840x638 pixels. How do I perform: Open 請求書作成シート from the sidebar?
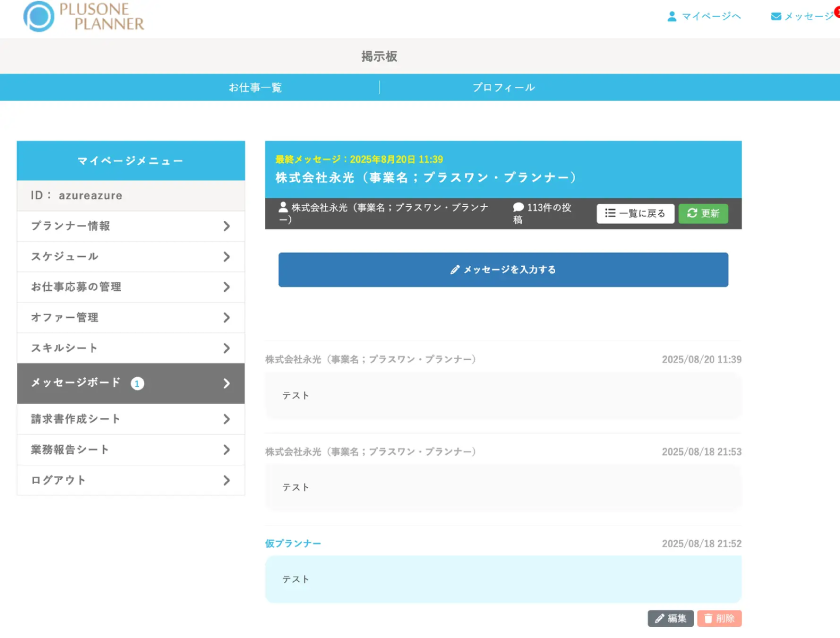[76, 419]
